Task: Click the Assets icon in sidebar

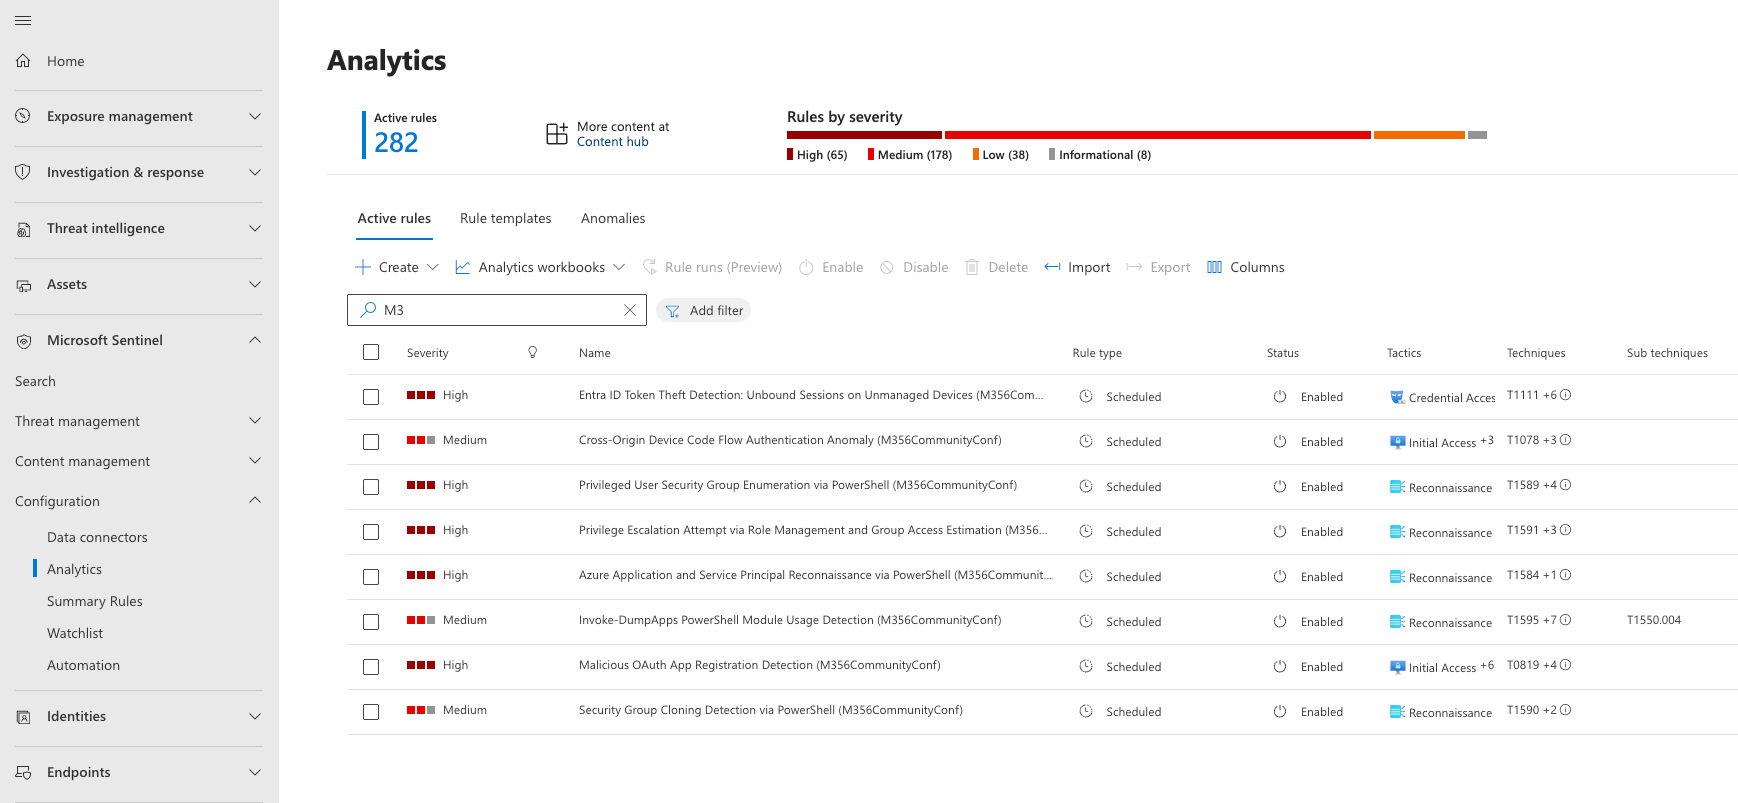Action: tap(23, 285)
